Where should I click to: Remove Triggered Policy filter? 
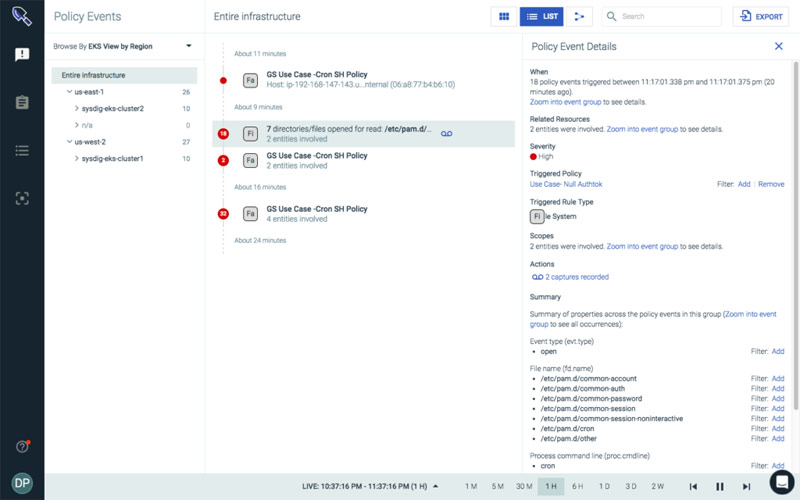point(771,184)
